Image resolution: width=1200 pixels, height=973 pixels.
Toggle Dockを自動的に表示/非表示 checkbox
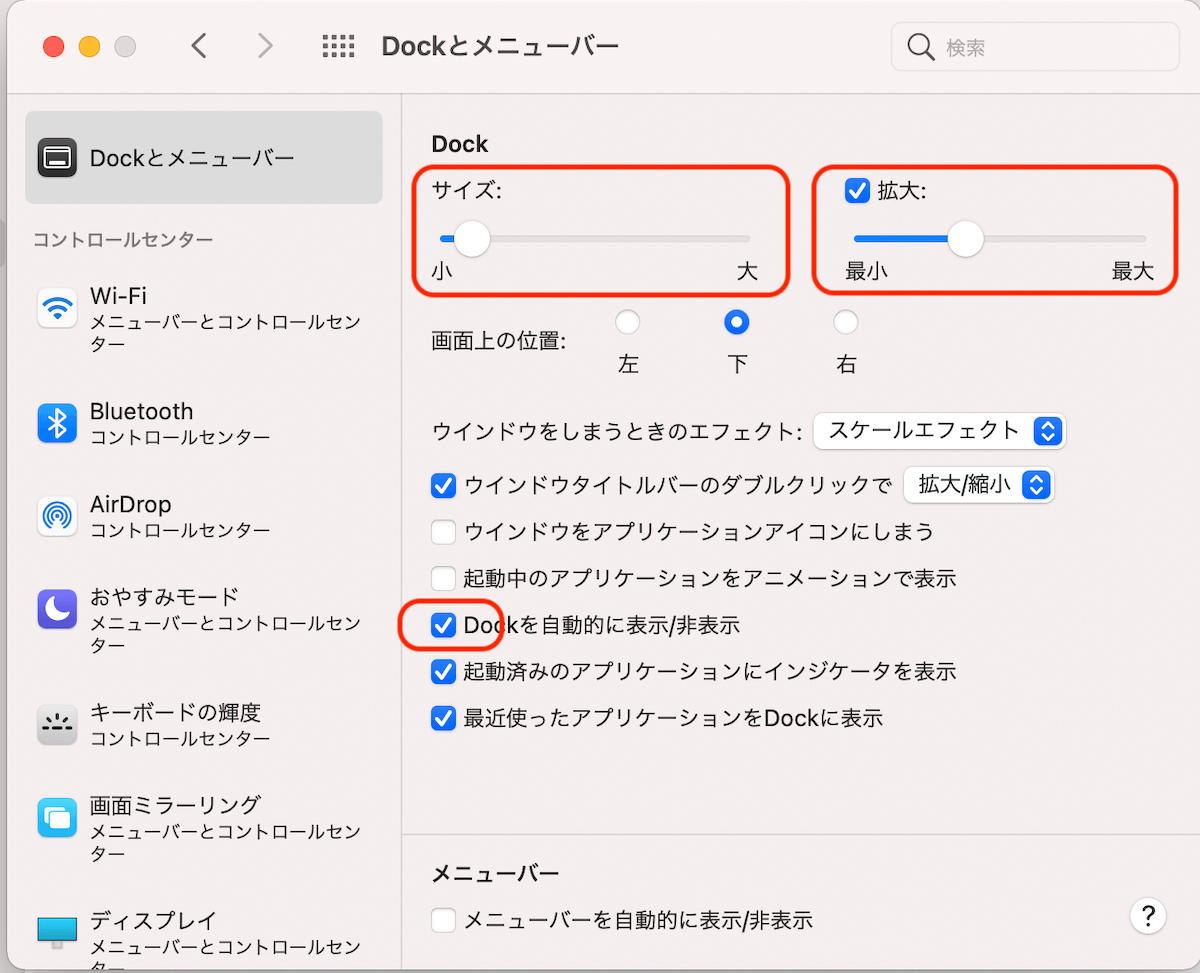[x=443, y=626]
